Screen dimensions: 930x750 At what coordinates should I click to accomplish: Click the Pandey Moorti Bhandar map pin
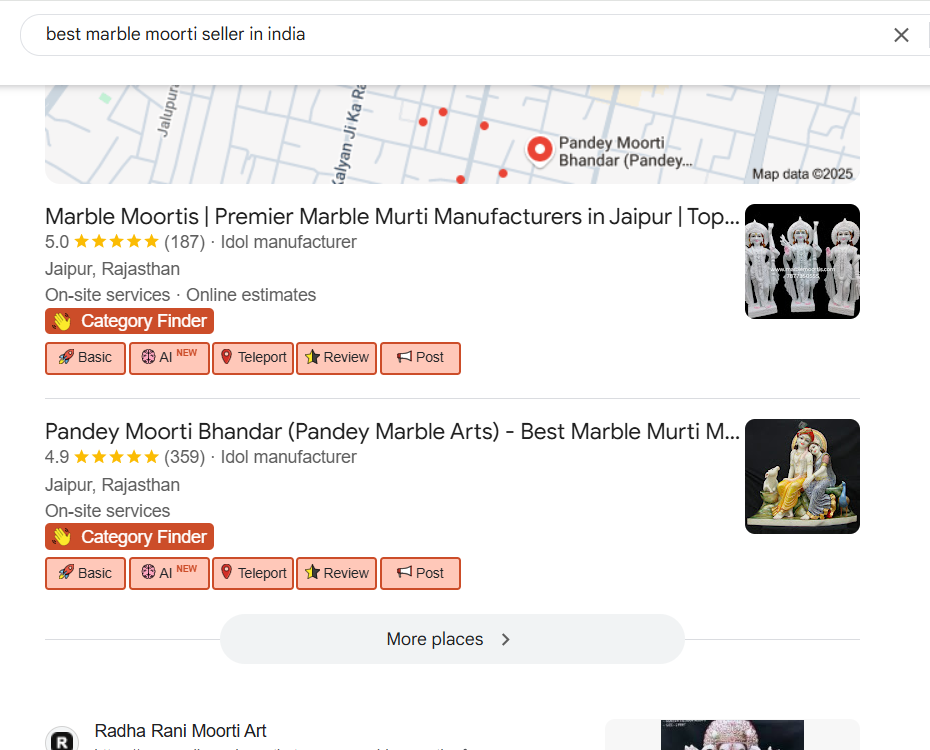pyautogui.click(x=540, y=150)
